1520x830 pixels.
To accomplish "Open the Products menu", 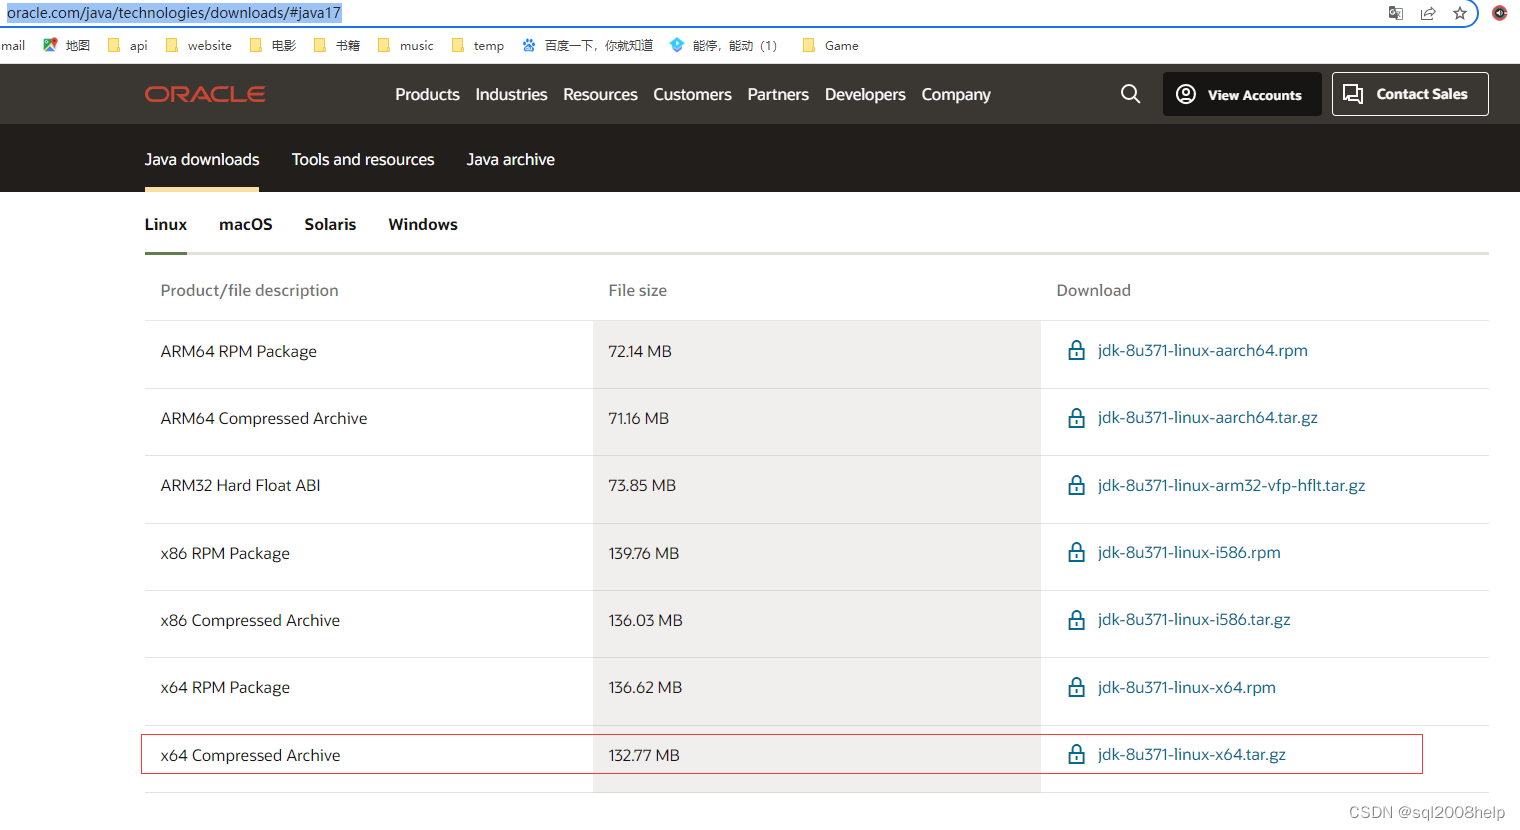I will coord(427,94).
